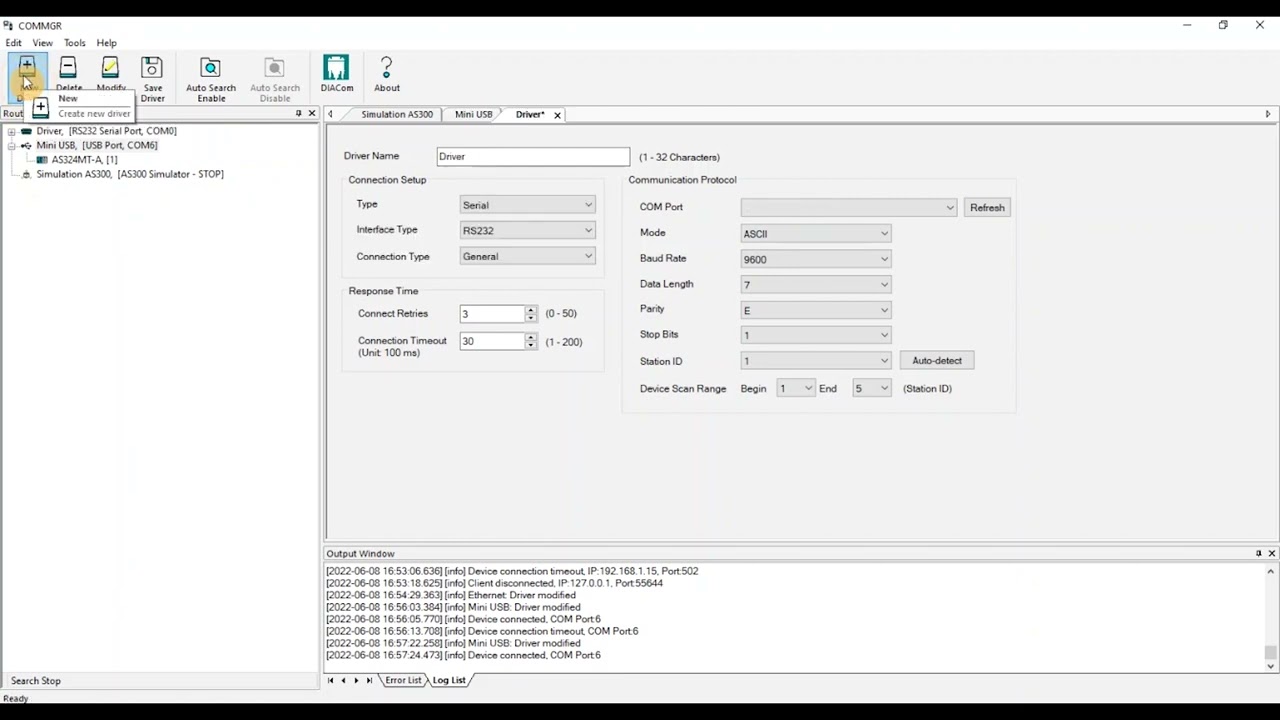Open the View menu
1280x720 pixels.
[x=42, y=43]
